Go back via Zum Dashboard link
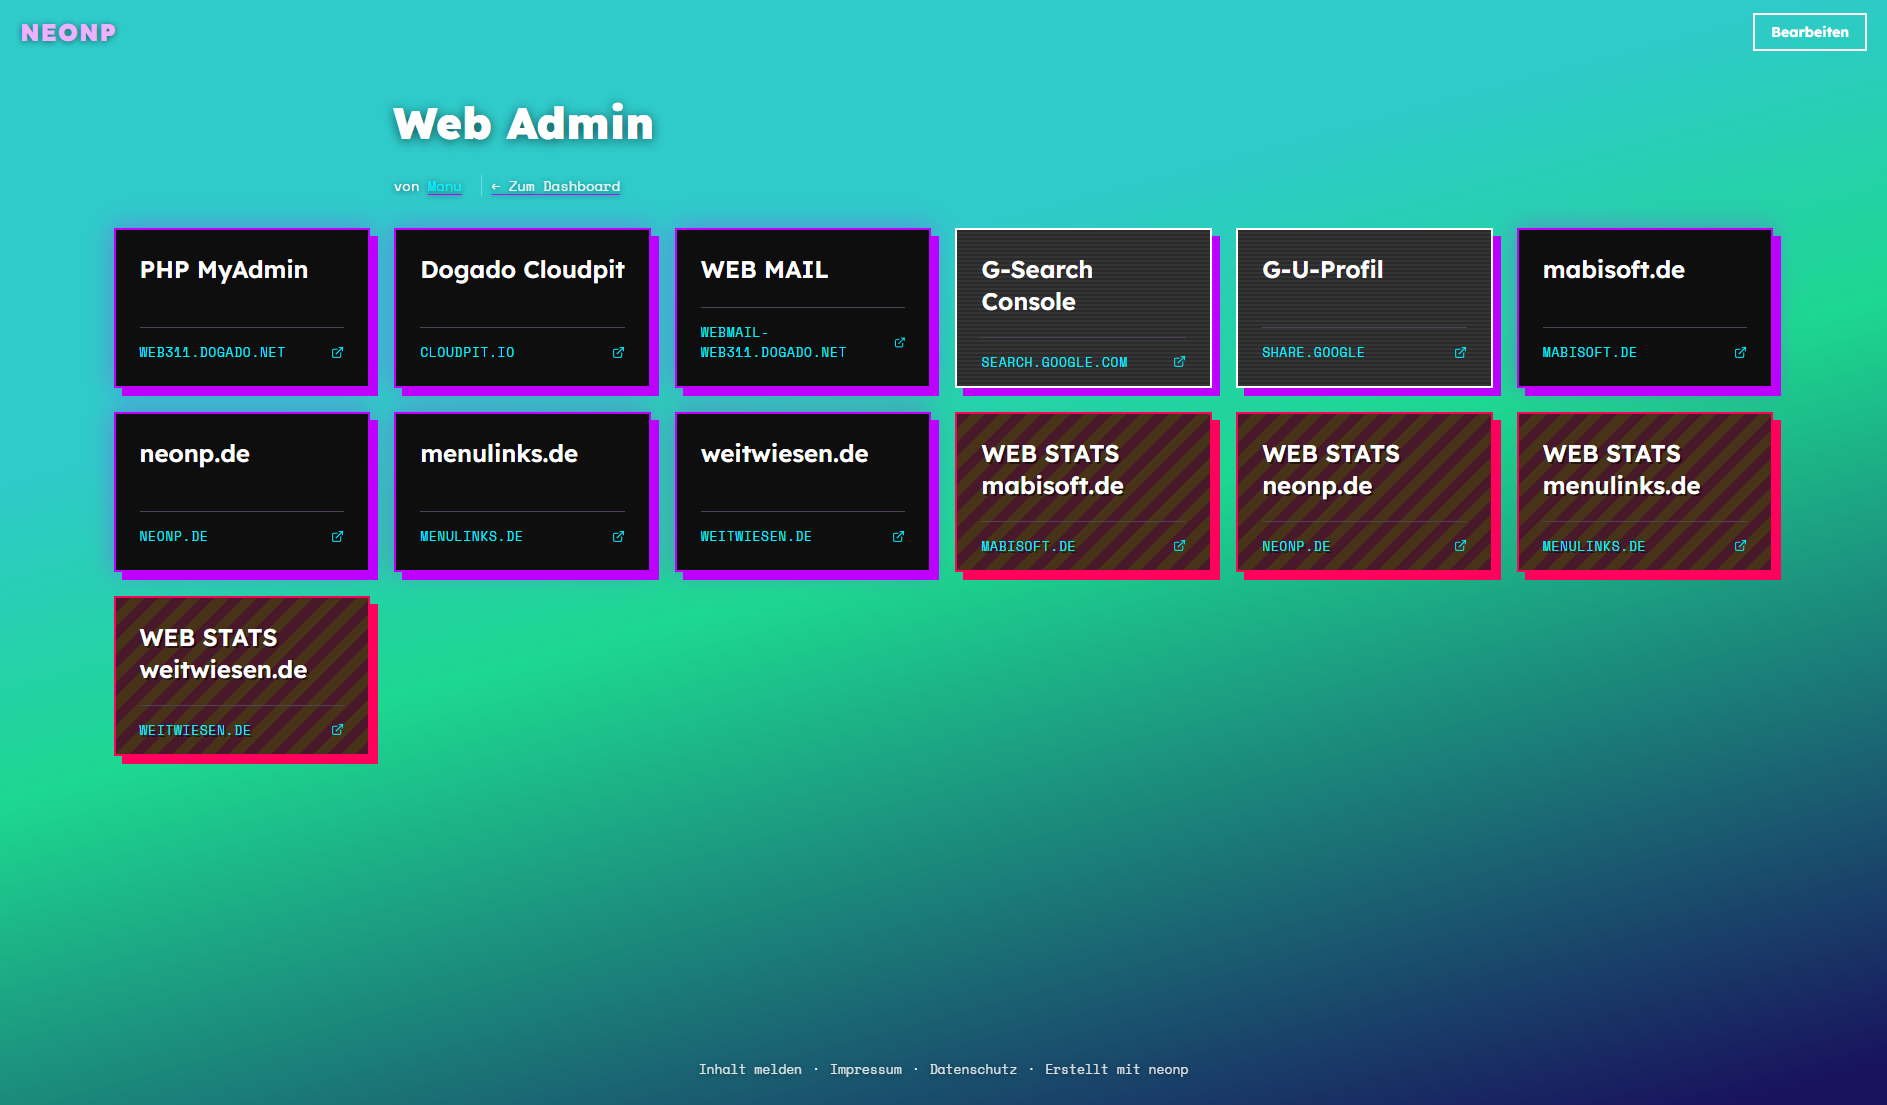1887x1105 pixels. (555, 187)
